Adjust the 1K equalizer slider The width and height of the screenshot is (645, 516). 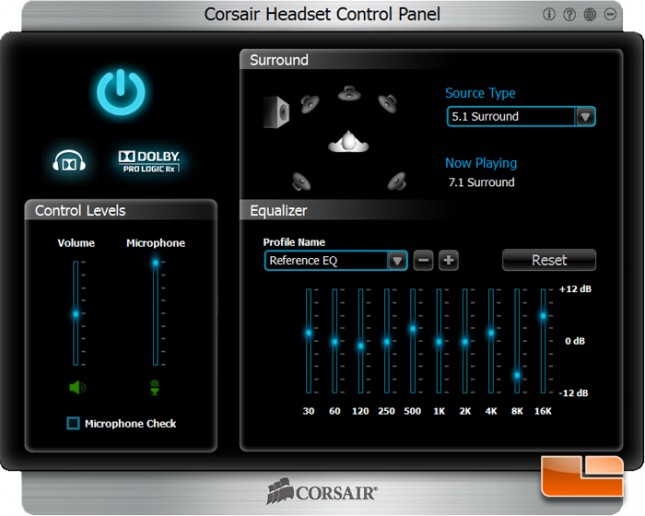[x=439, y=342]
